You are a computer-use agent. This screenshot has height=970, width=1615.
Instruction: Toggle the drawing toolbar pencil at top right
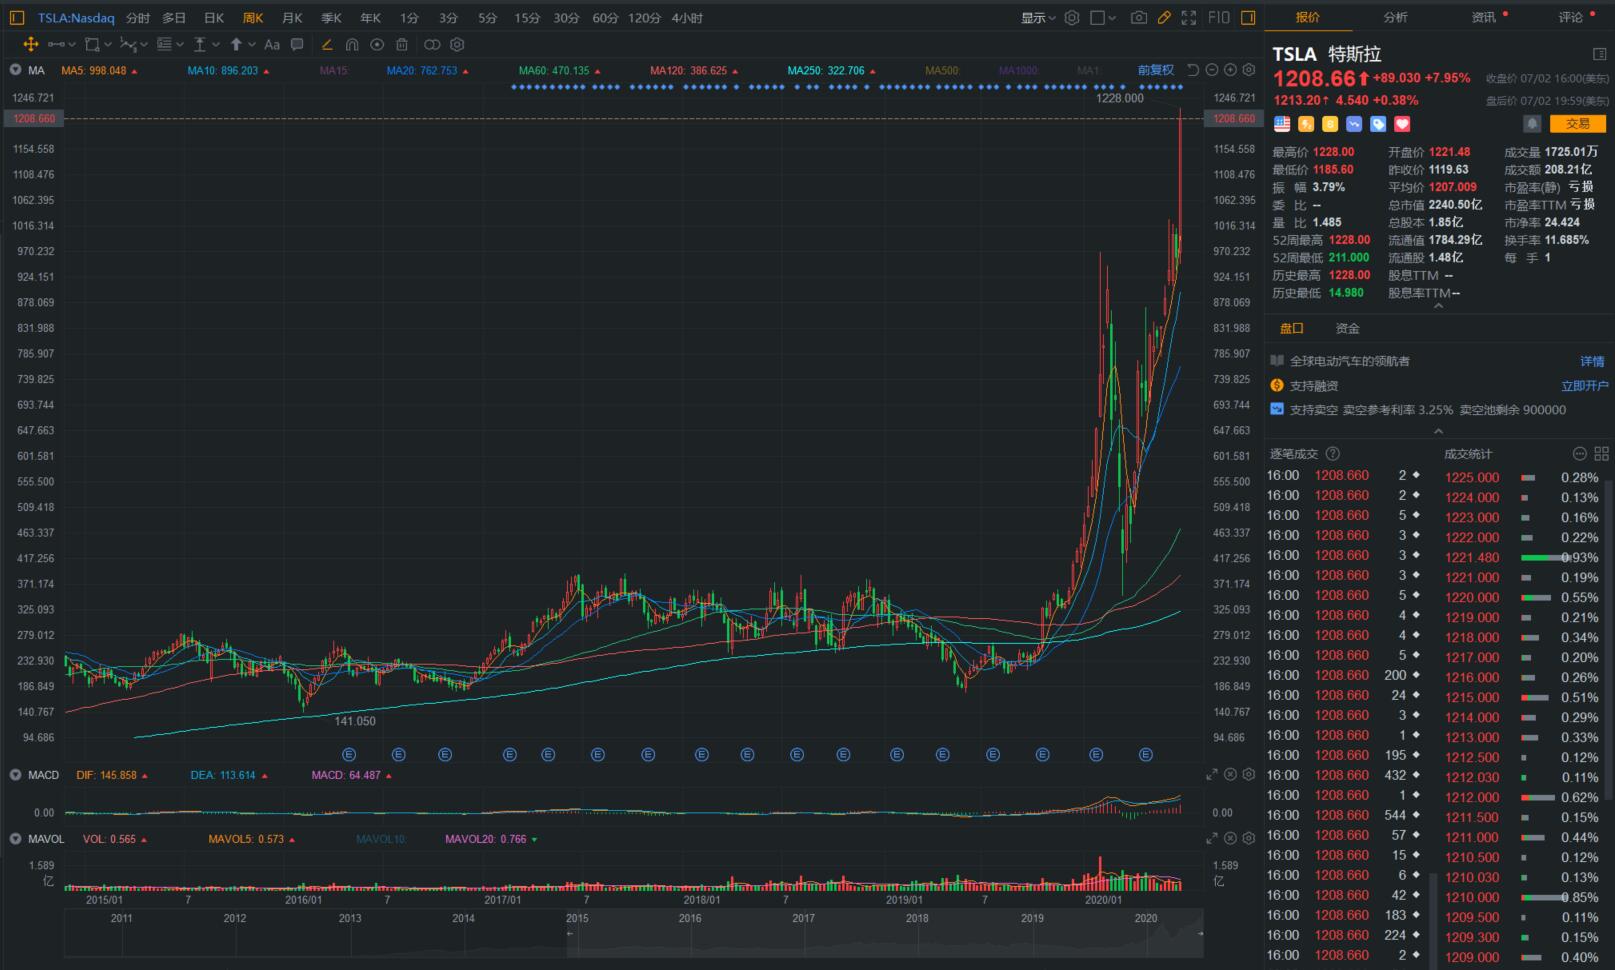pyautogui.click(x=1164, y=18)
